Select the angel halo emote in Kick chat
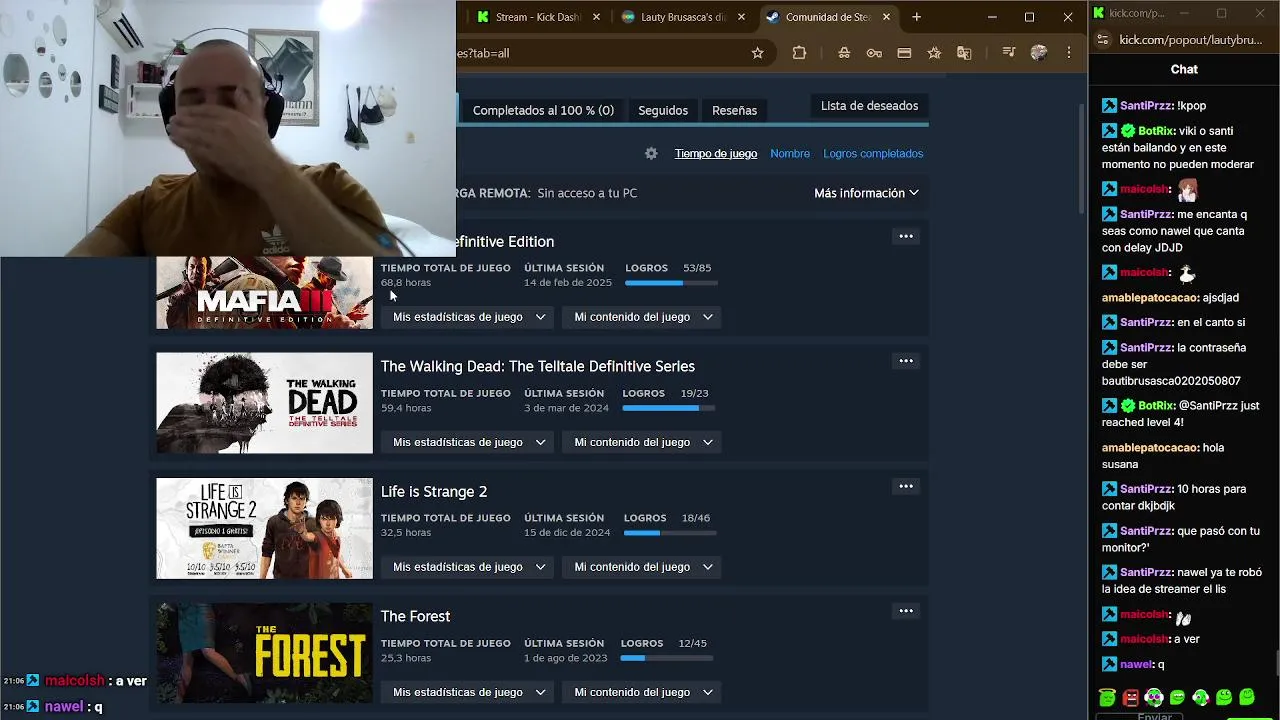 click(1106, 698)
